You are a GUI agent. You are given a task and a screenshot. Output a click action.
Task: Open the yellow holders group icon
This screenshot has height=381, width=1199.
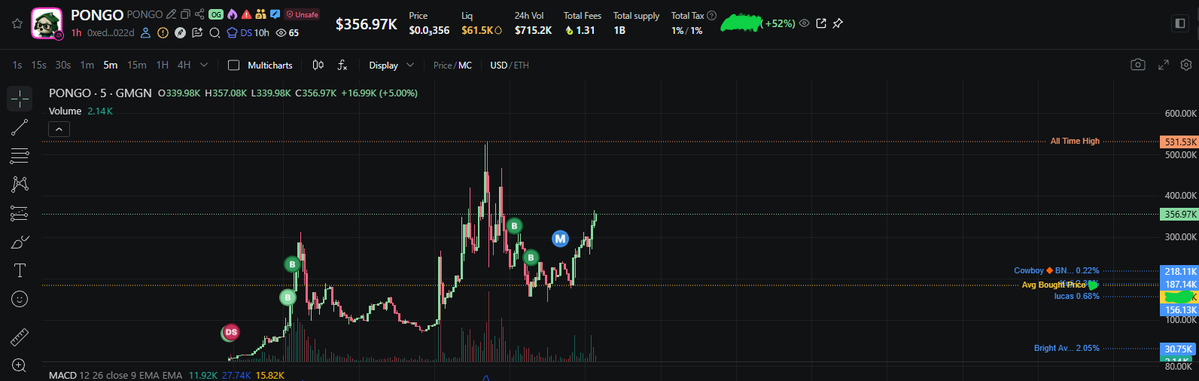[261, 15]
